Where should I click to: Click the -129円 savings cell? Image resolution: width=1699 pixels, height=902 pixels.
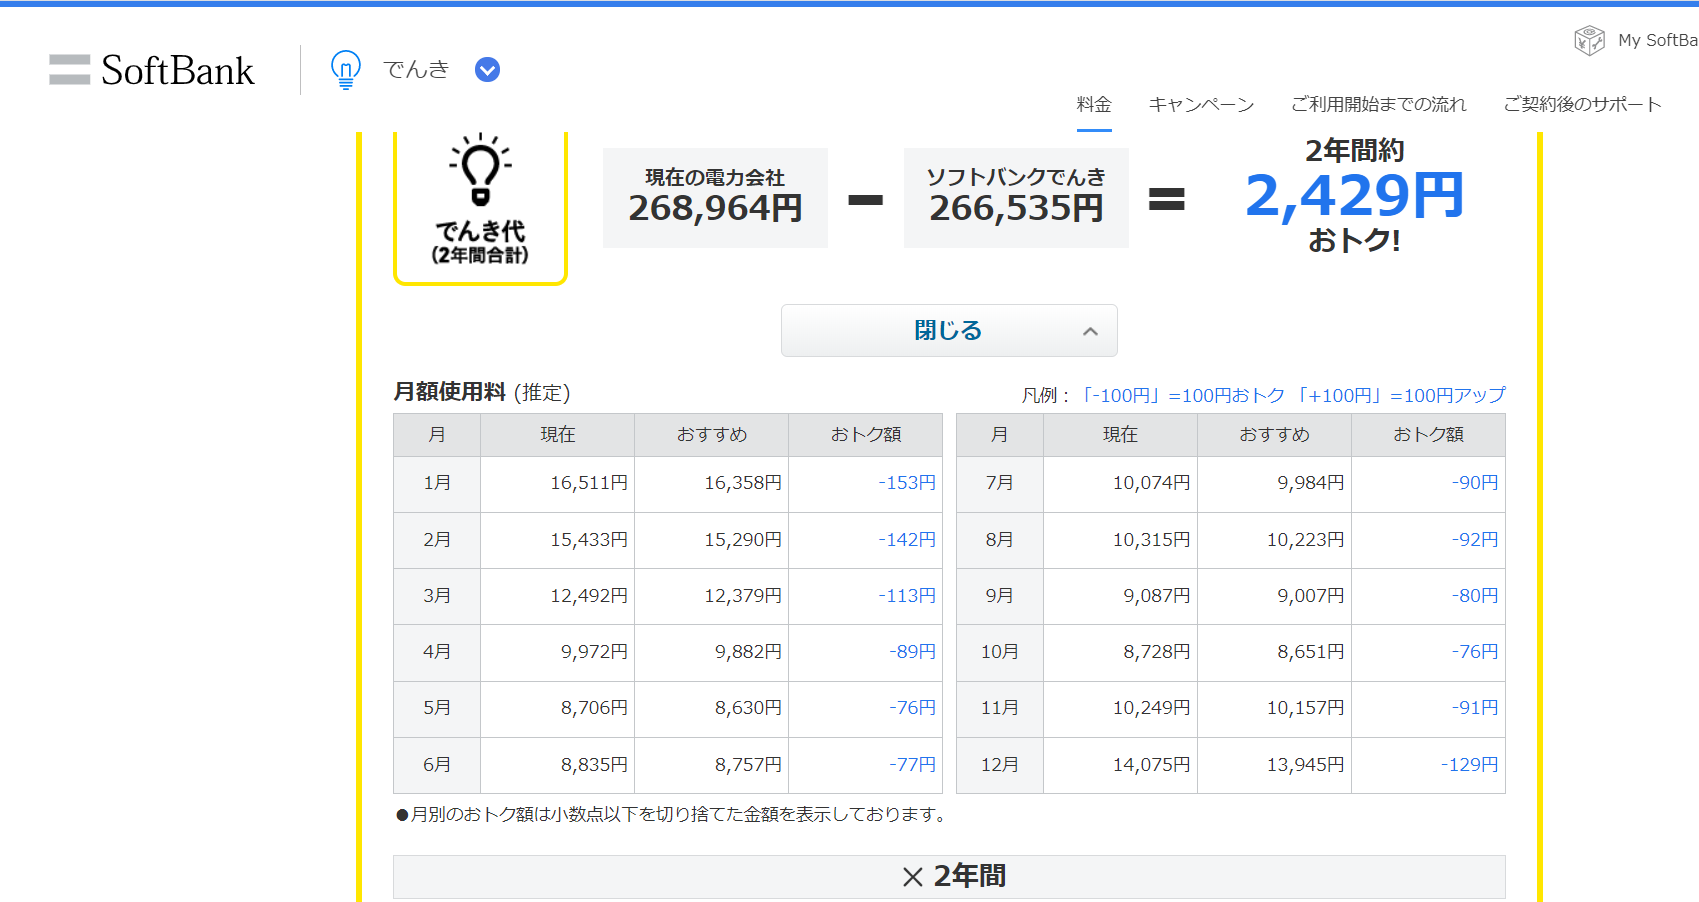[x=1428, y=765]
